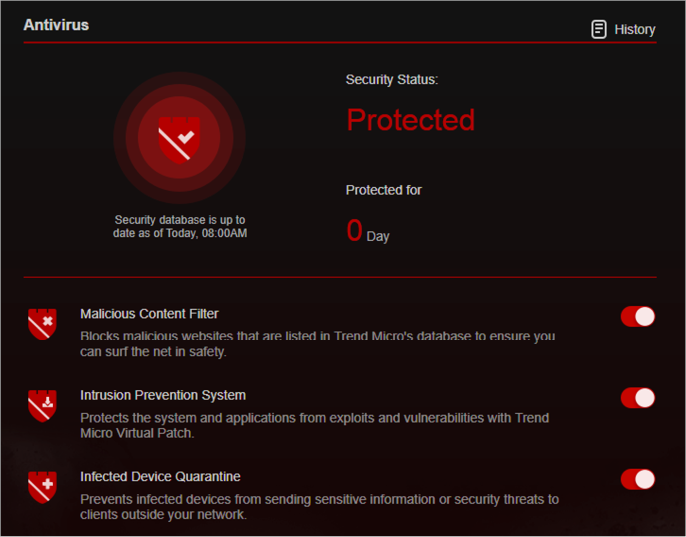Select the Intrusion Prevention System title
This screenshot has width=686, height=537.
(163, 395)
